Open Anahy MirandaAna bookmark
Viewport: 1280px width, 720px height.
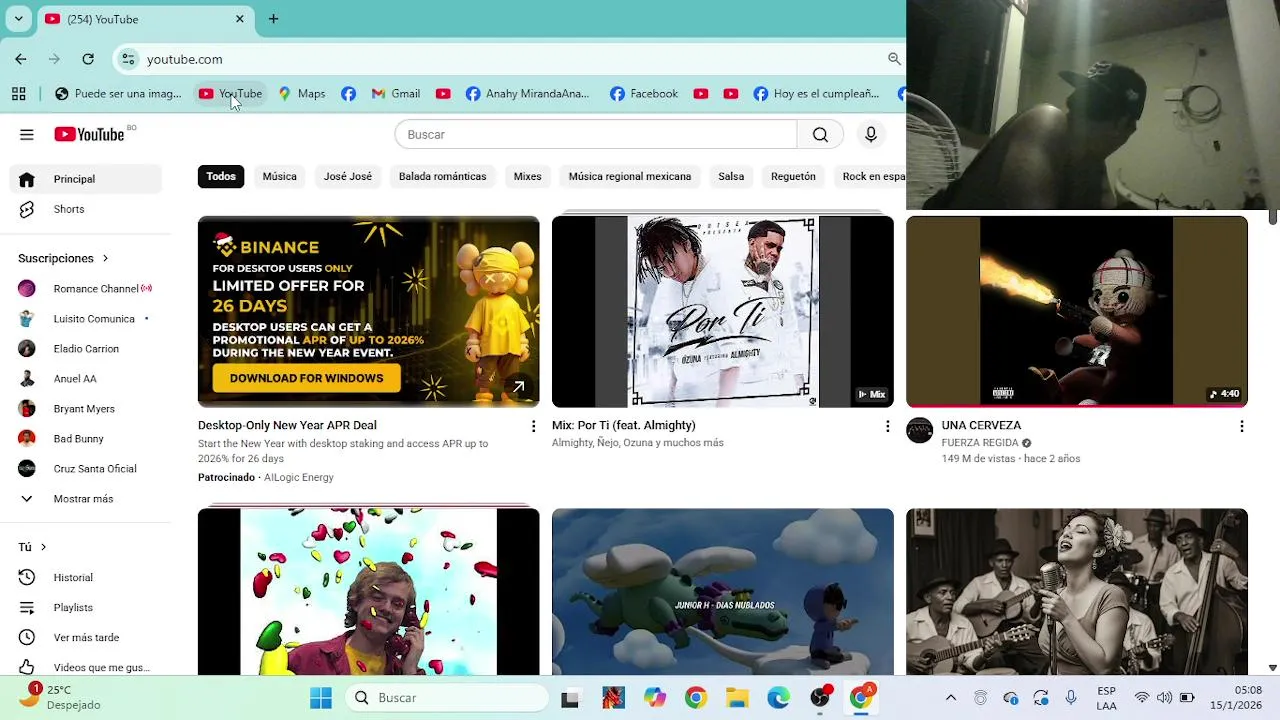coord(527,94)
